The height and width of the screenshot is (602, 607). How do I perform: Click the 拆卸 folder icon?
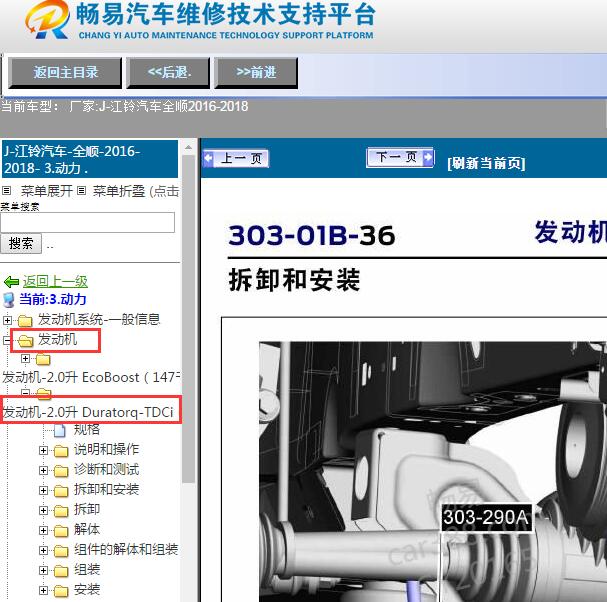click(x=61, y=511)
